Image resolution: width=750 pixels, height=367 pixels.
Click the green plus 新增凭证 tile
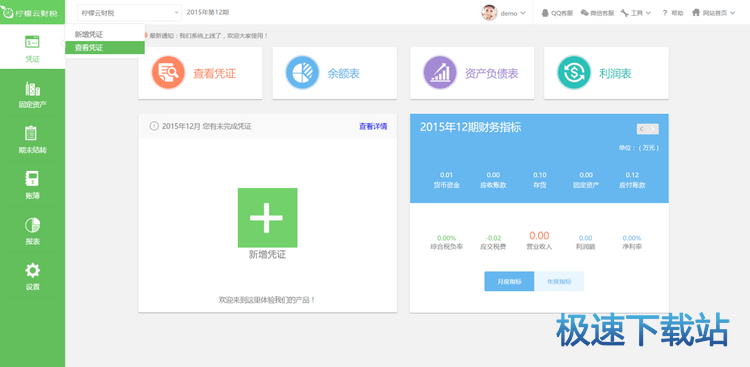point(267,218)
